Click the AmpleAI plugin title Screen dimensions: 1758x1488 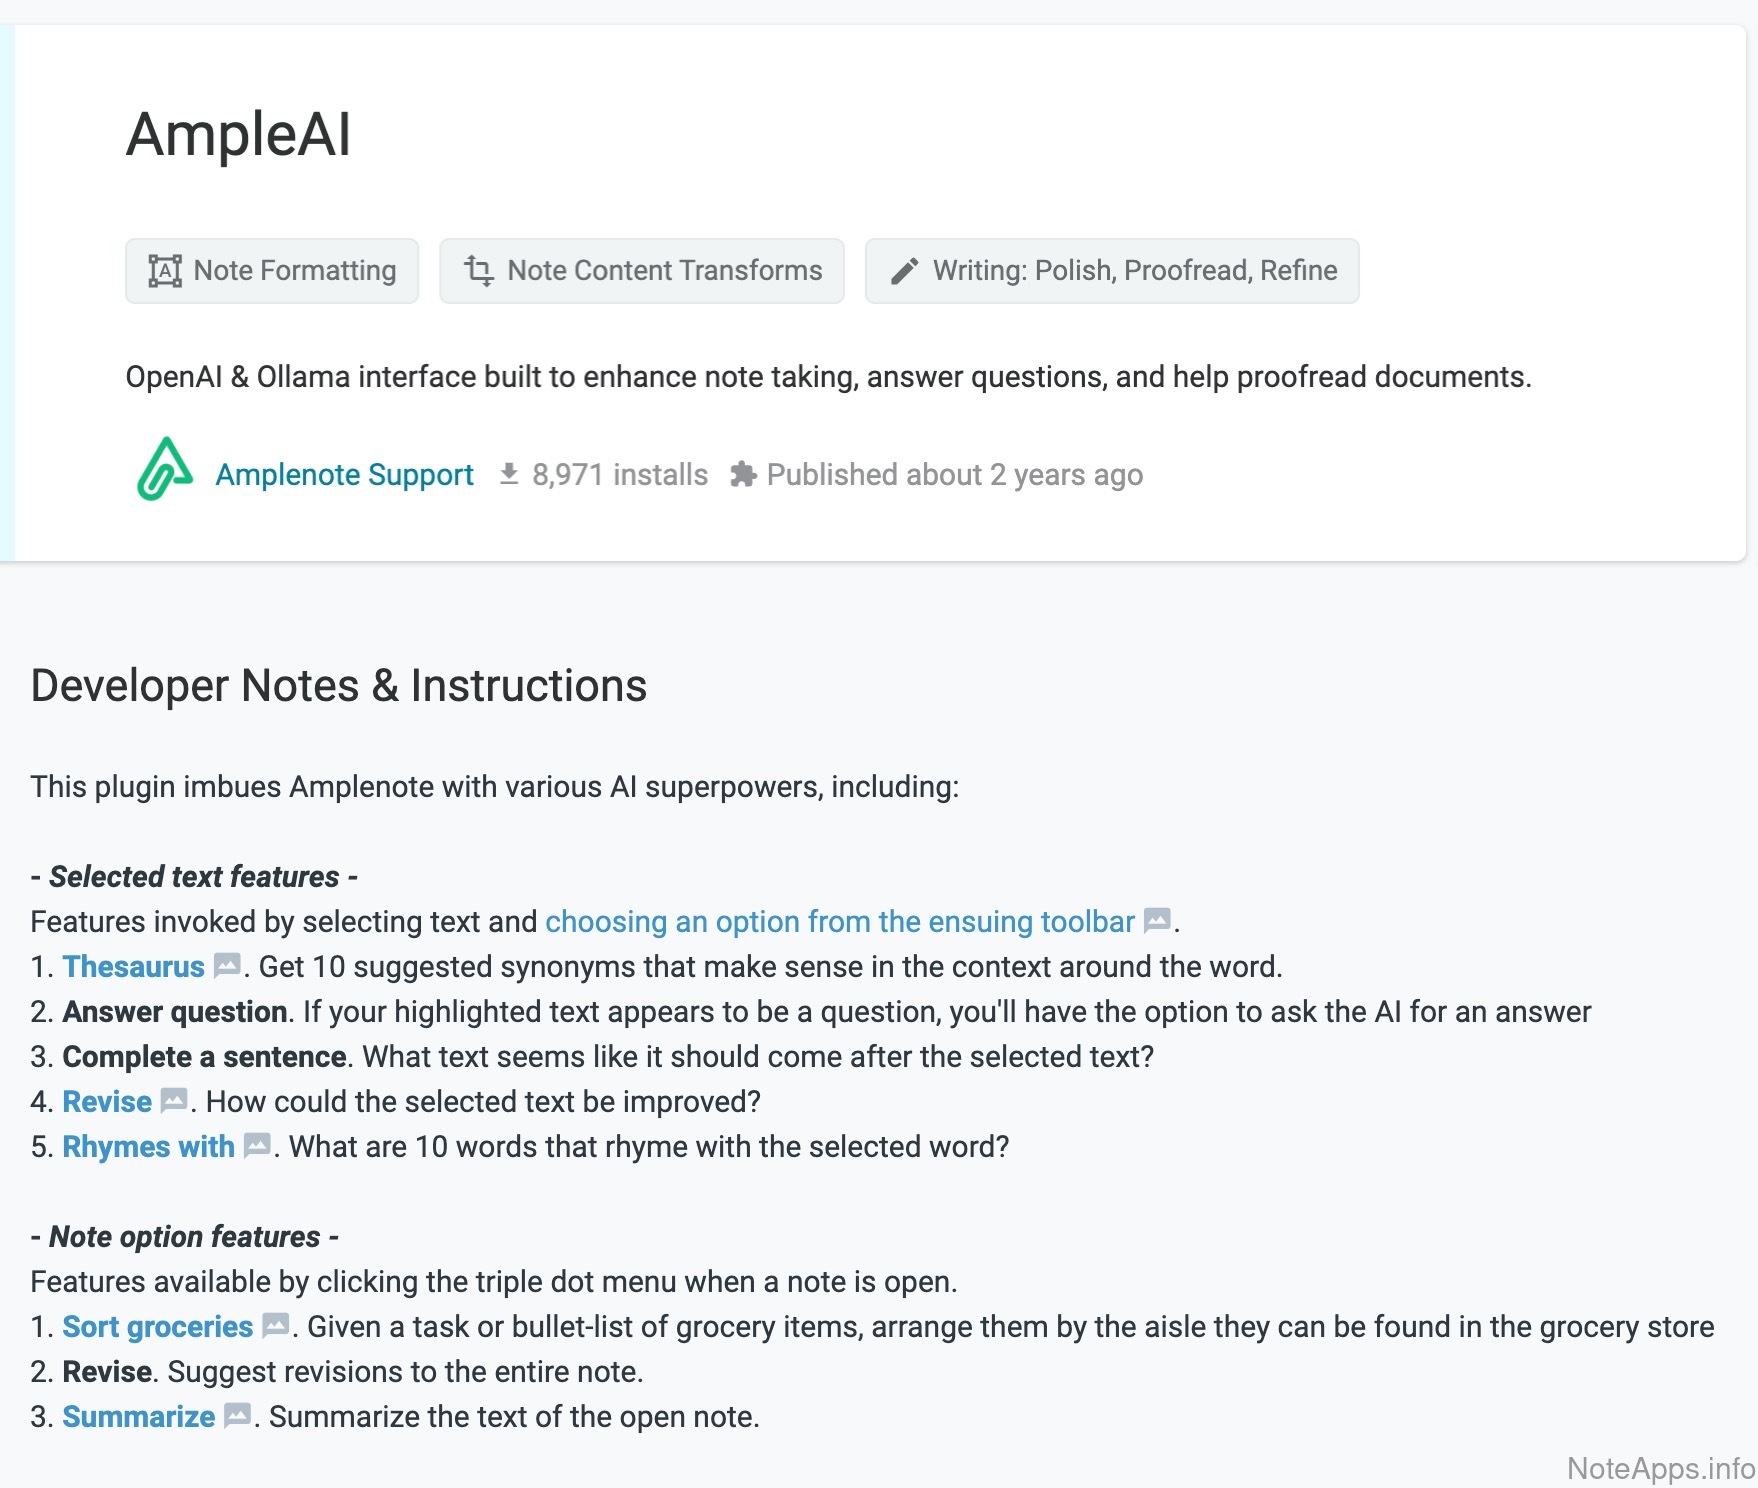[x=238, y=134]
